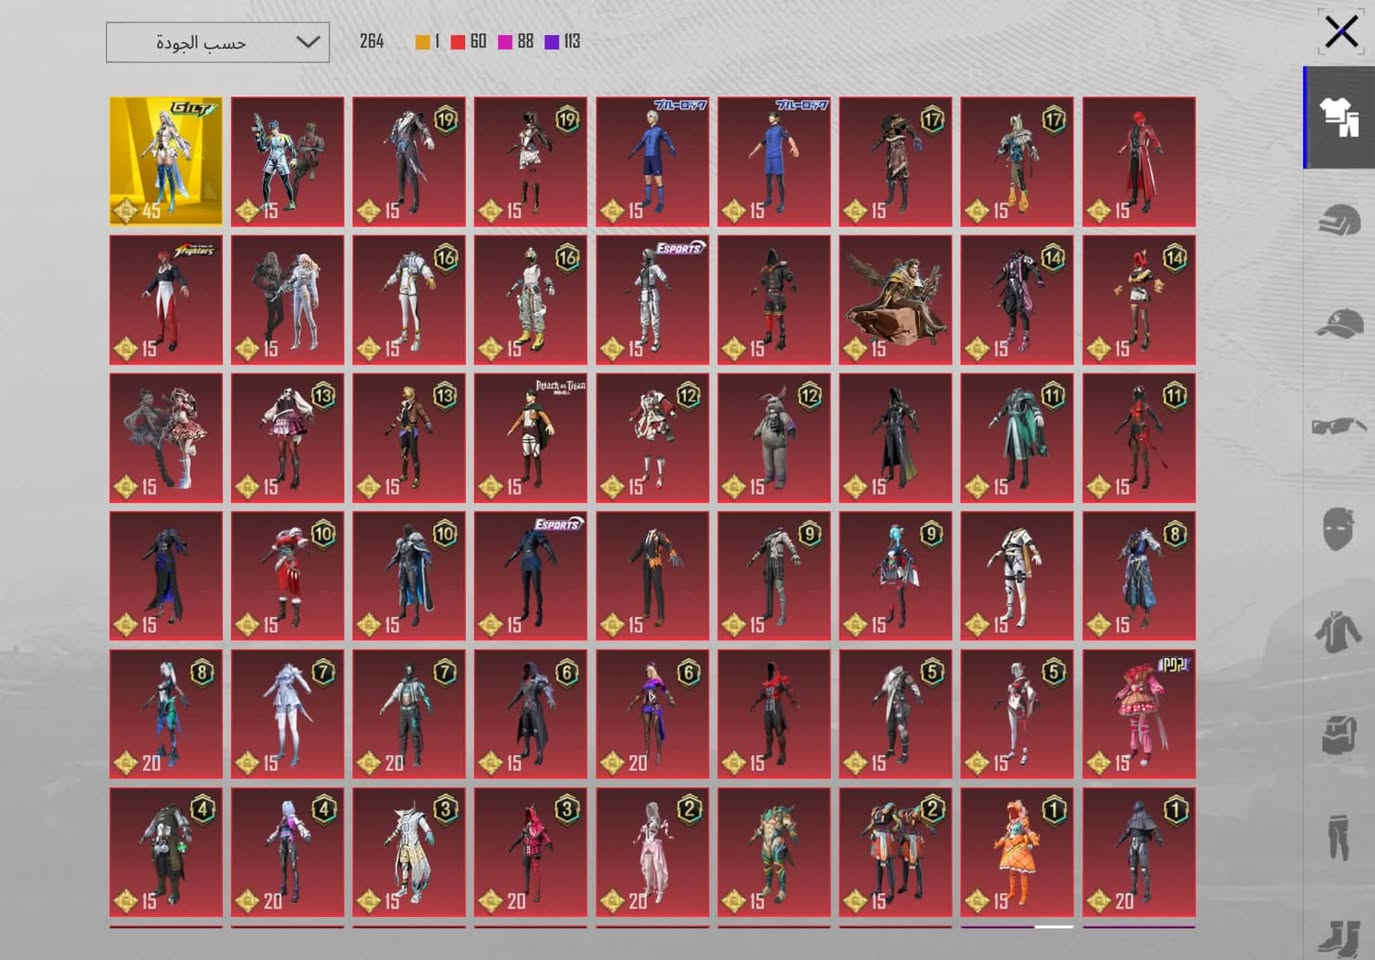Open the outfits category in the sidebar
This screenshot has width=1375, height=960.
point(1339,117)
